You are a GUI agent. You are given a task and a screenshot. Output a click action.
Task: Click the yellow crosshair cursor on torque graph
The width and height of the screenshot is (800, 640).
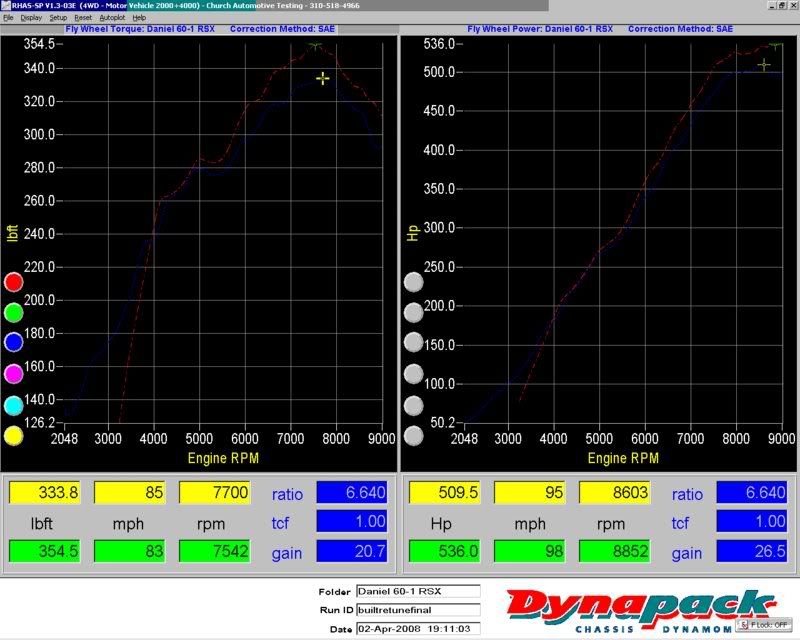(x=322, y=78)
